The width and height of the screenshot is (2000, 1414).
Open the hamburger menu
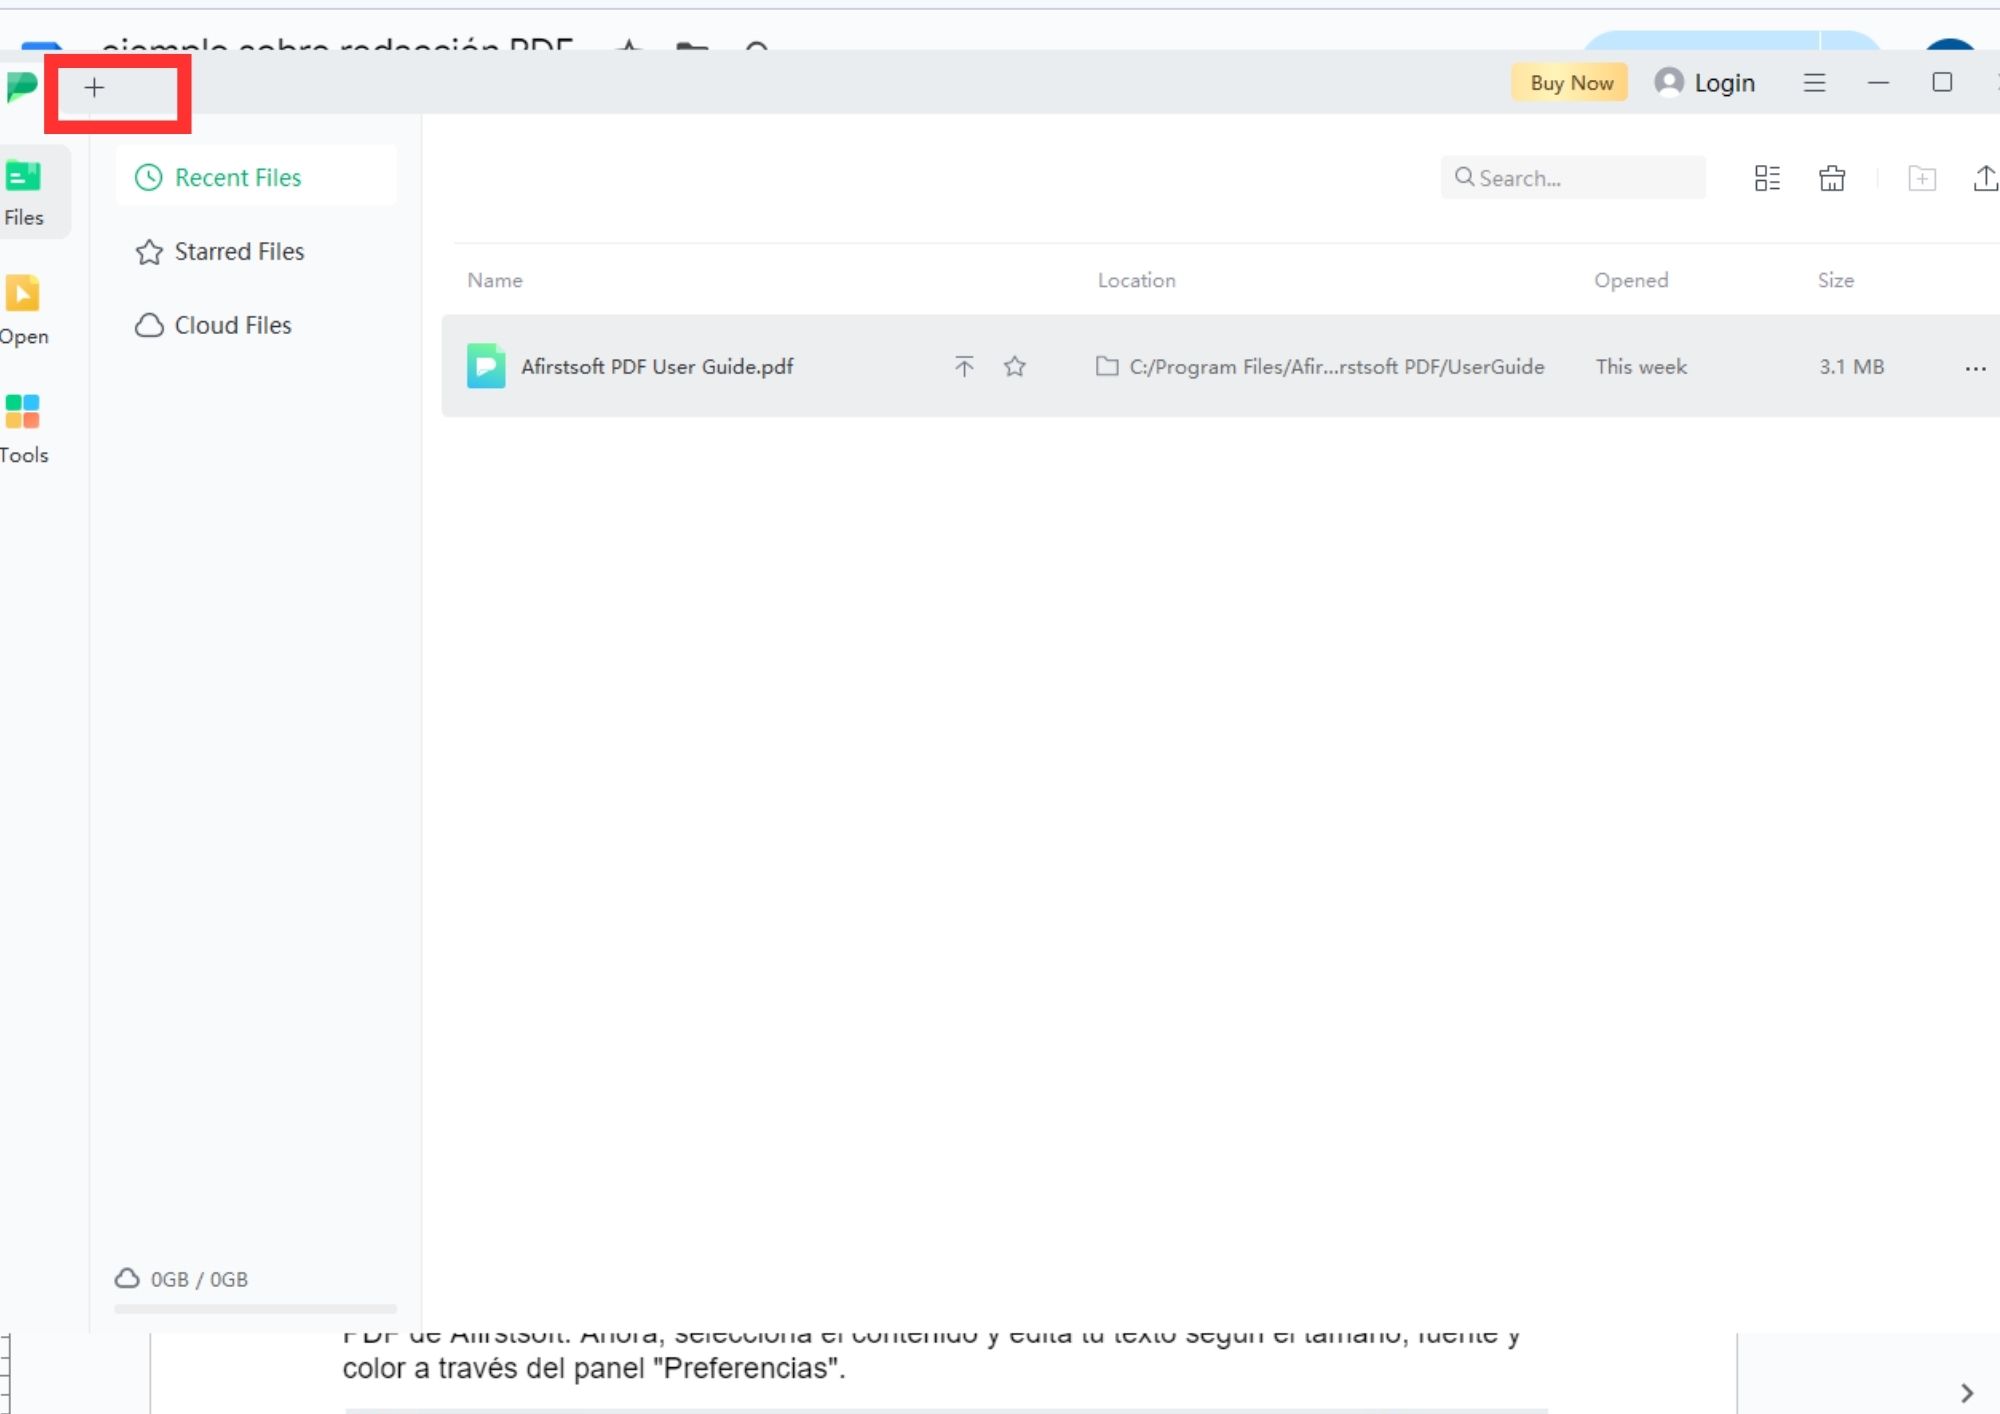pyautogui.click(x=1814, y=83)
